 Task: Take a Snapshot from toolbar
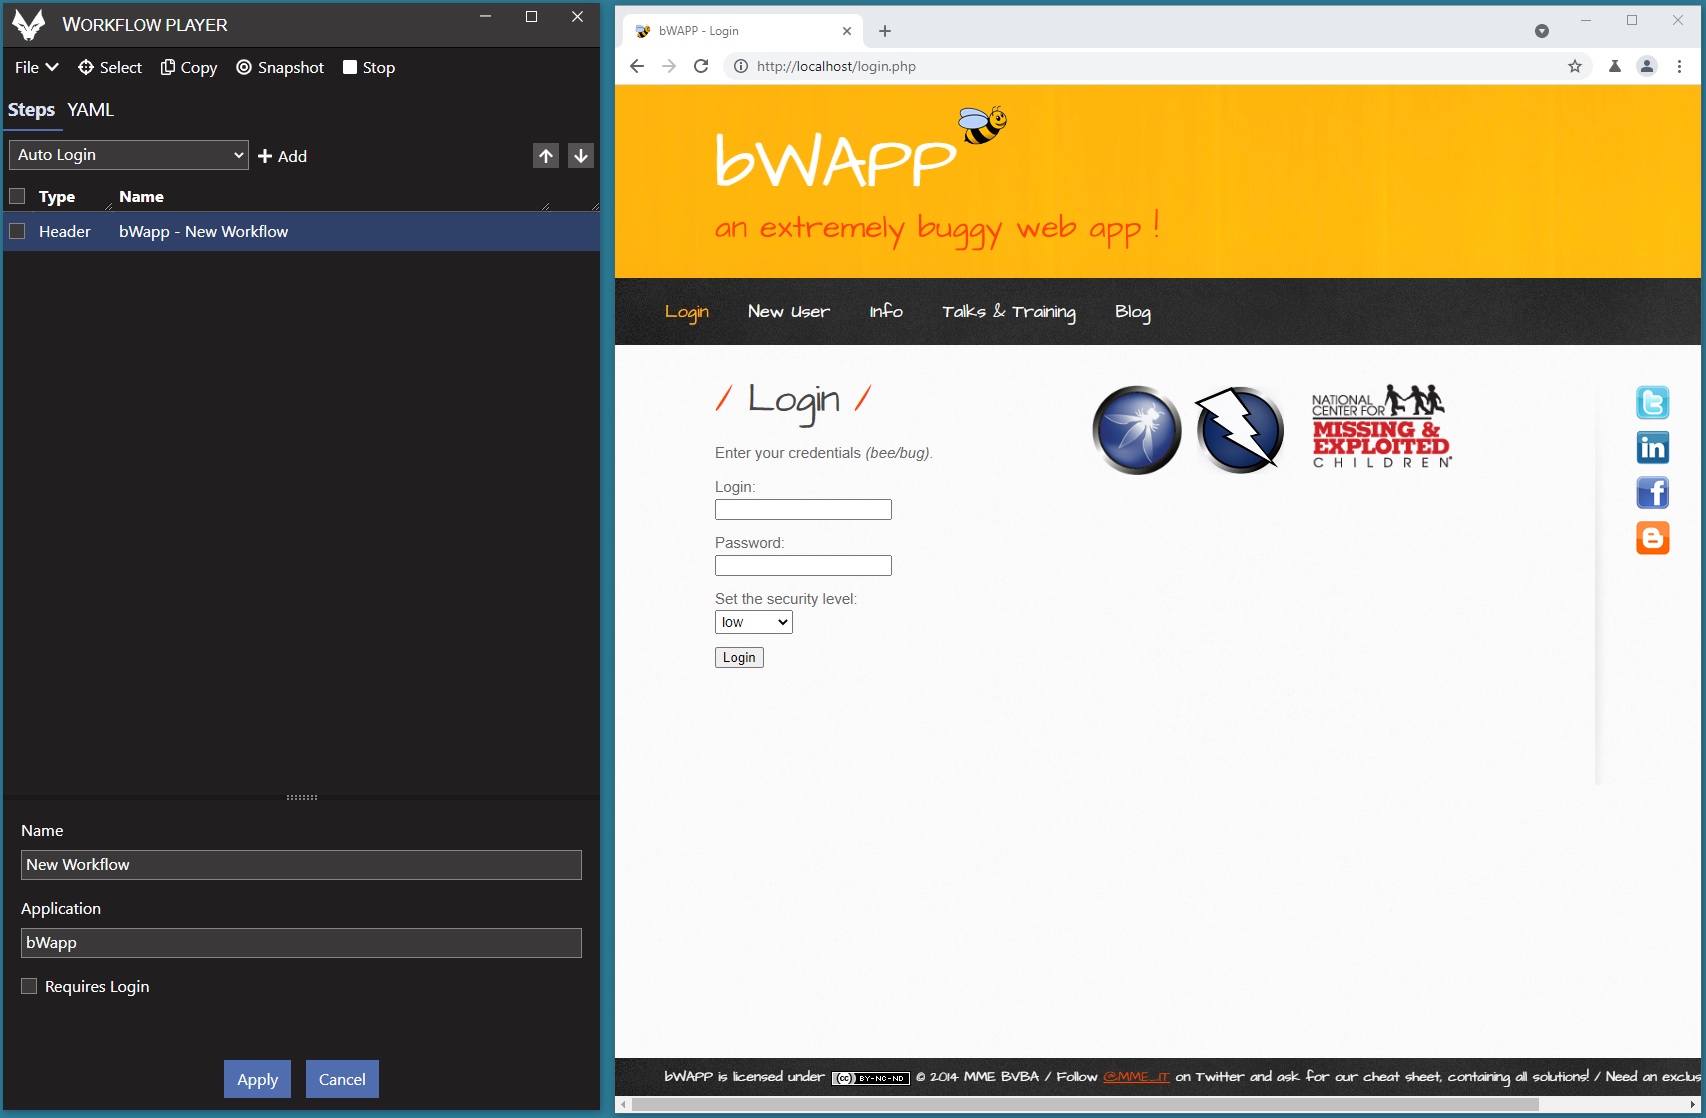[280, 67]
